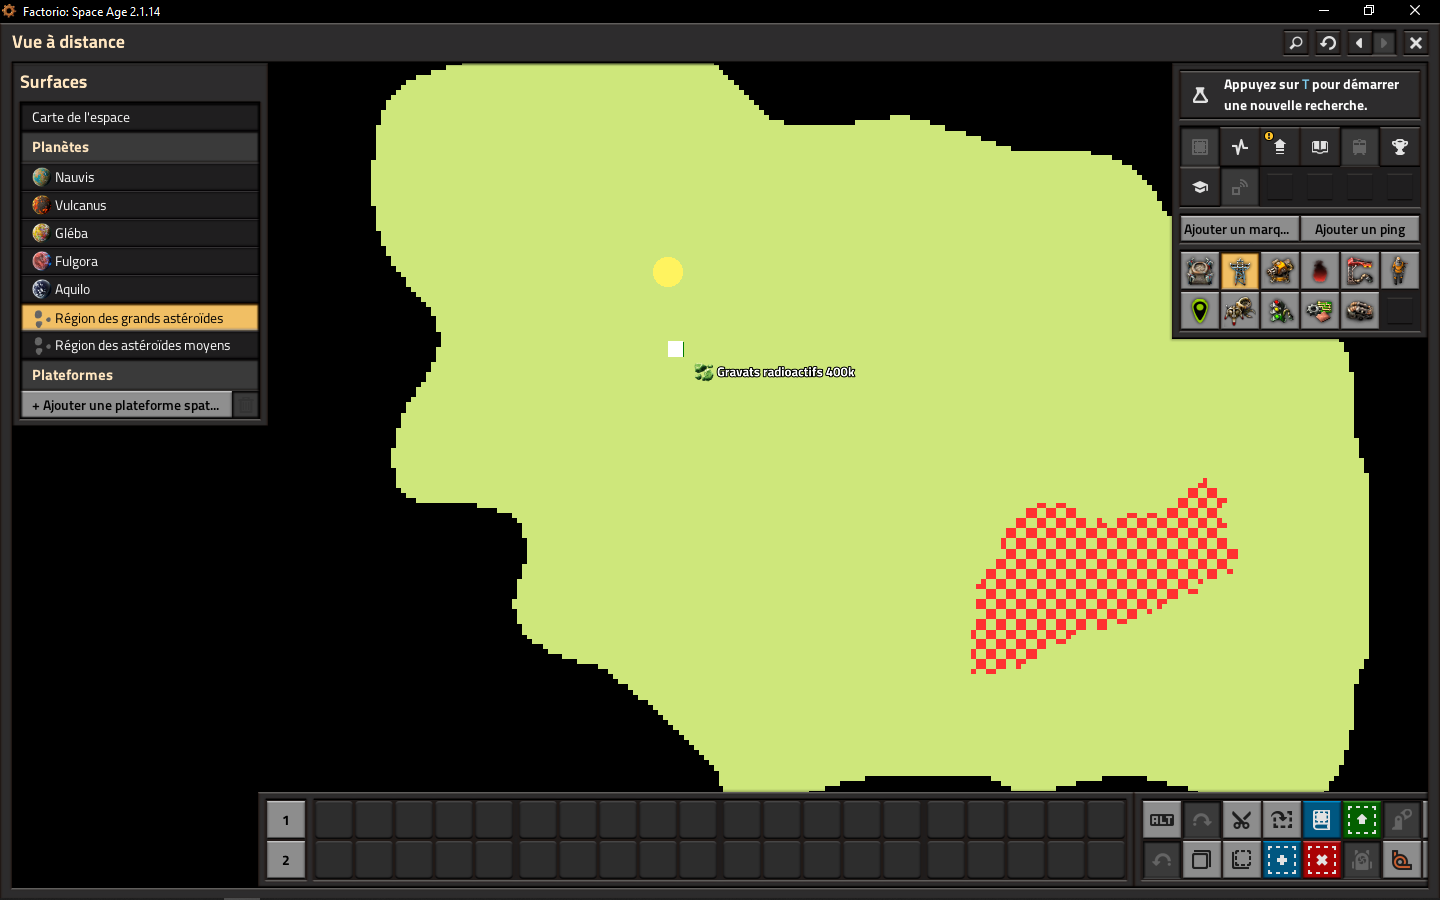Toggle the highlighted electric pole map filter
The image size is (1440, 900).
(x=1240, y=271)
